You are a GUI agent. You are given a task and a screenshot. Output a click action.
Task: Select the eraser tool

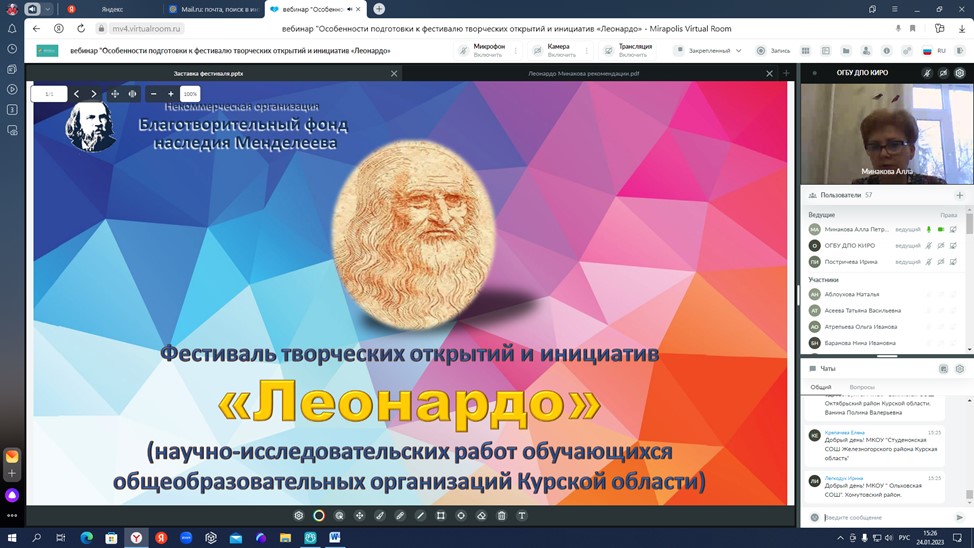[x=481, y=516]
